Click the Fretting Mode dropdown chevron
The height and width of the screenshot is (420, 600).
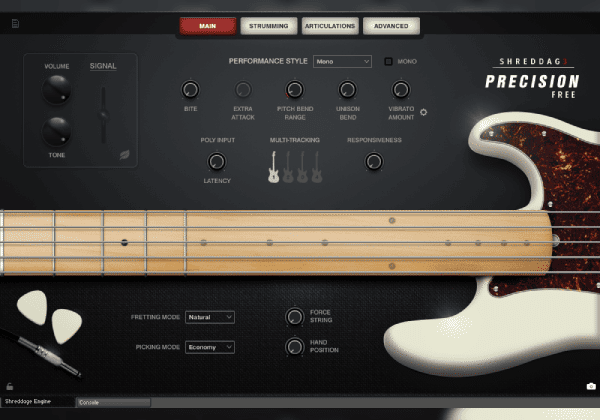click(229, 317)
